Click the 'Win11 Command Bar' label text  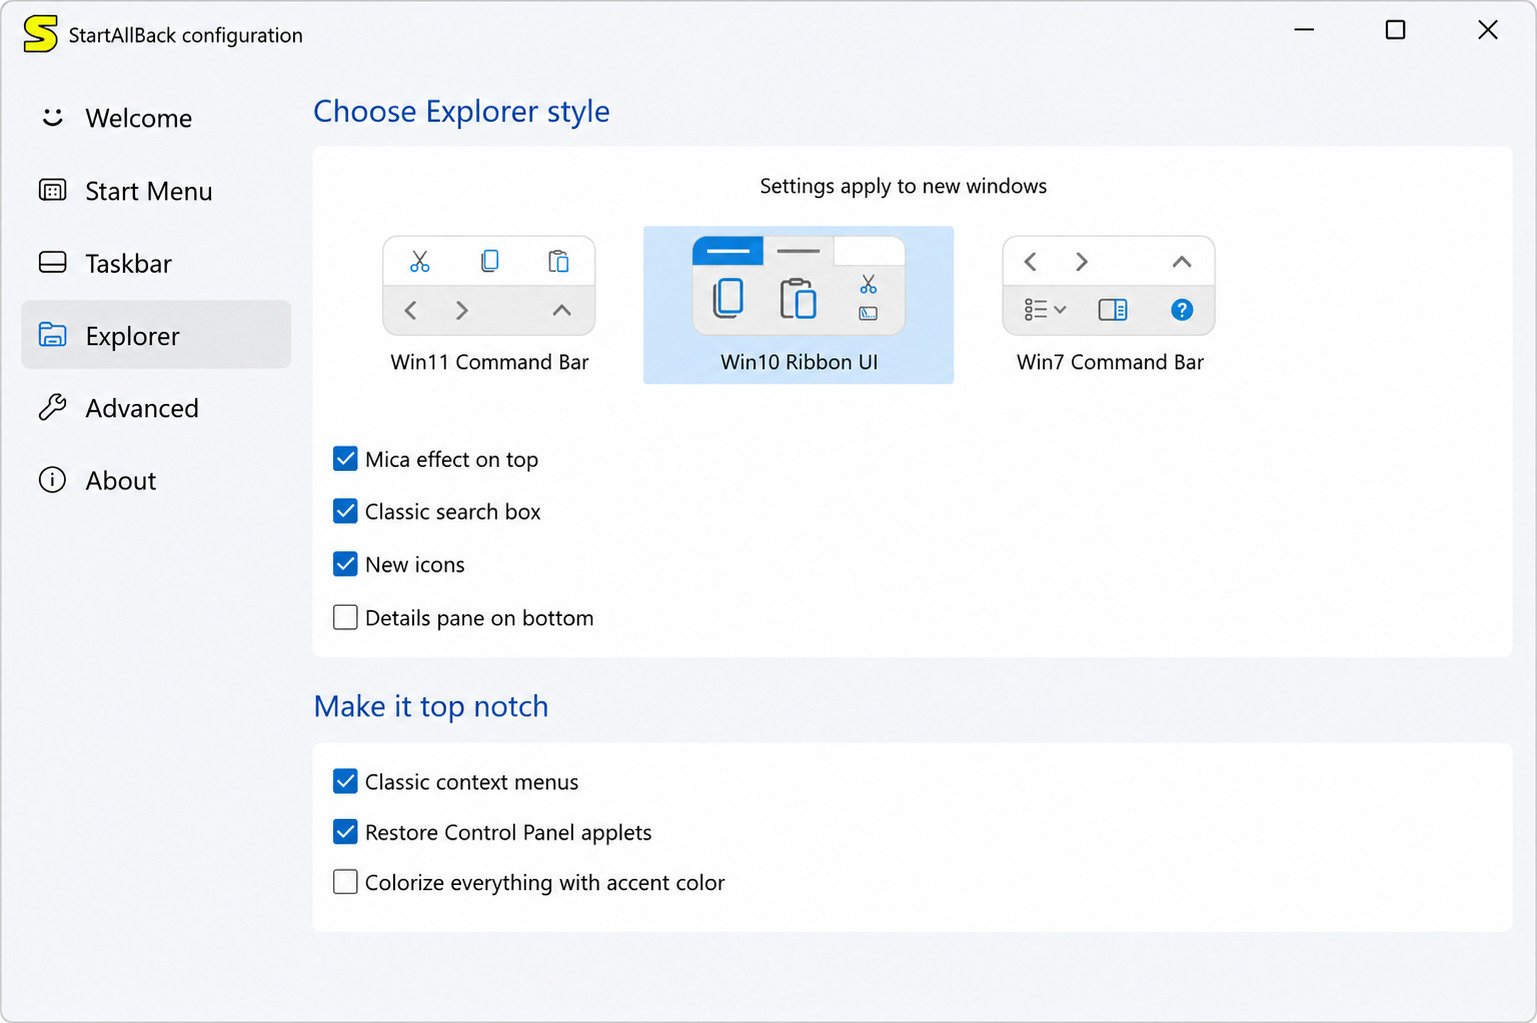(489, 362)
